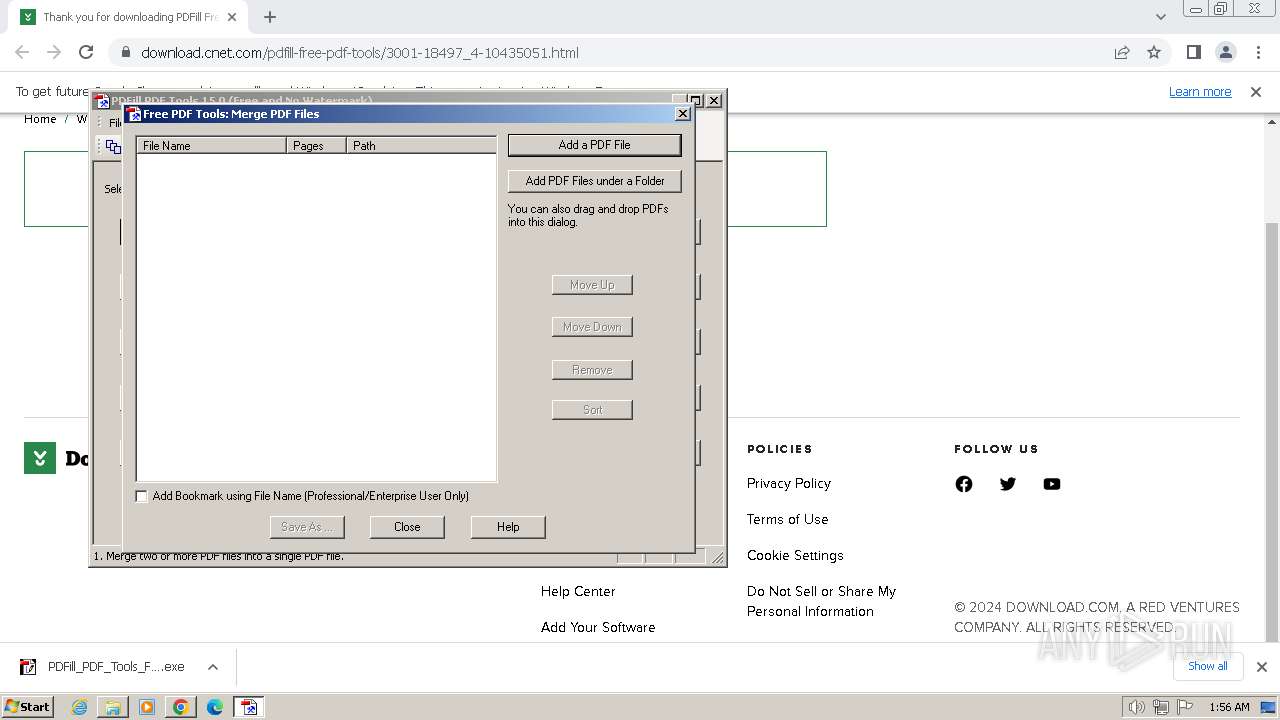Click the Remove button in Merge dialog
The height and width of the screenshot is (720, 1280).
click(592, 370)
